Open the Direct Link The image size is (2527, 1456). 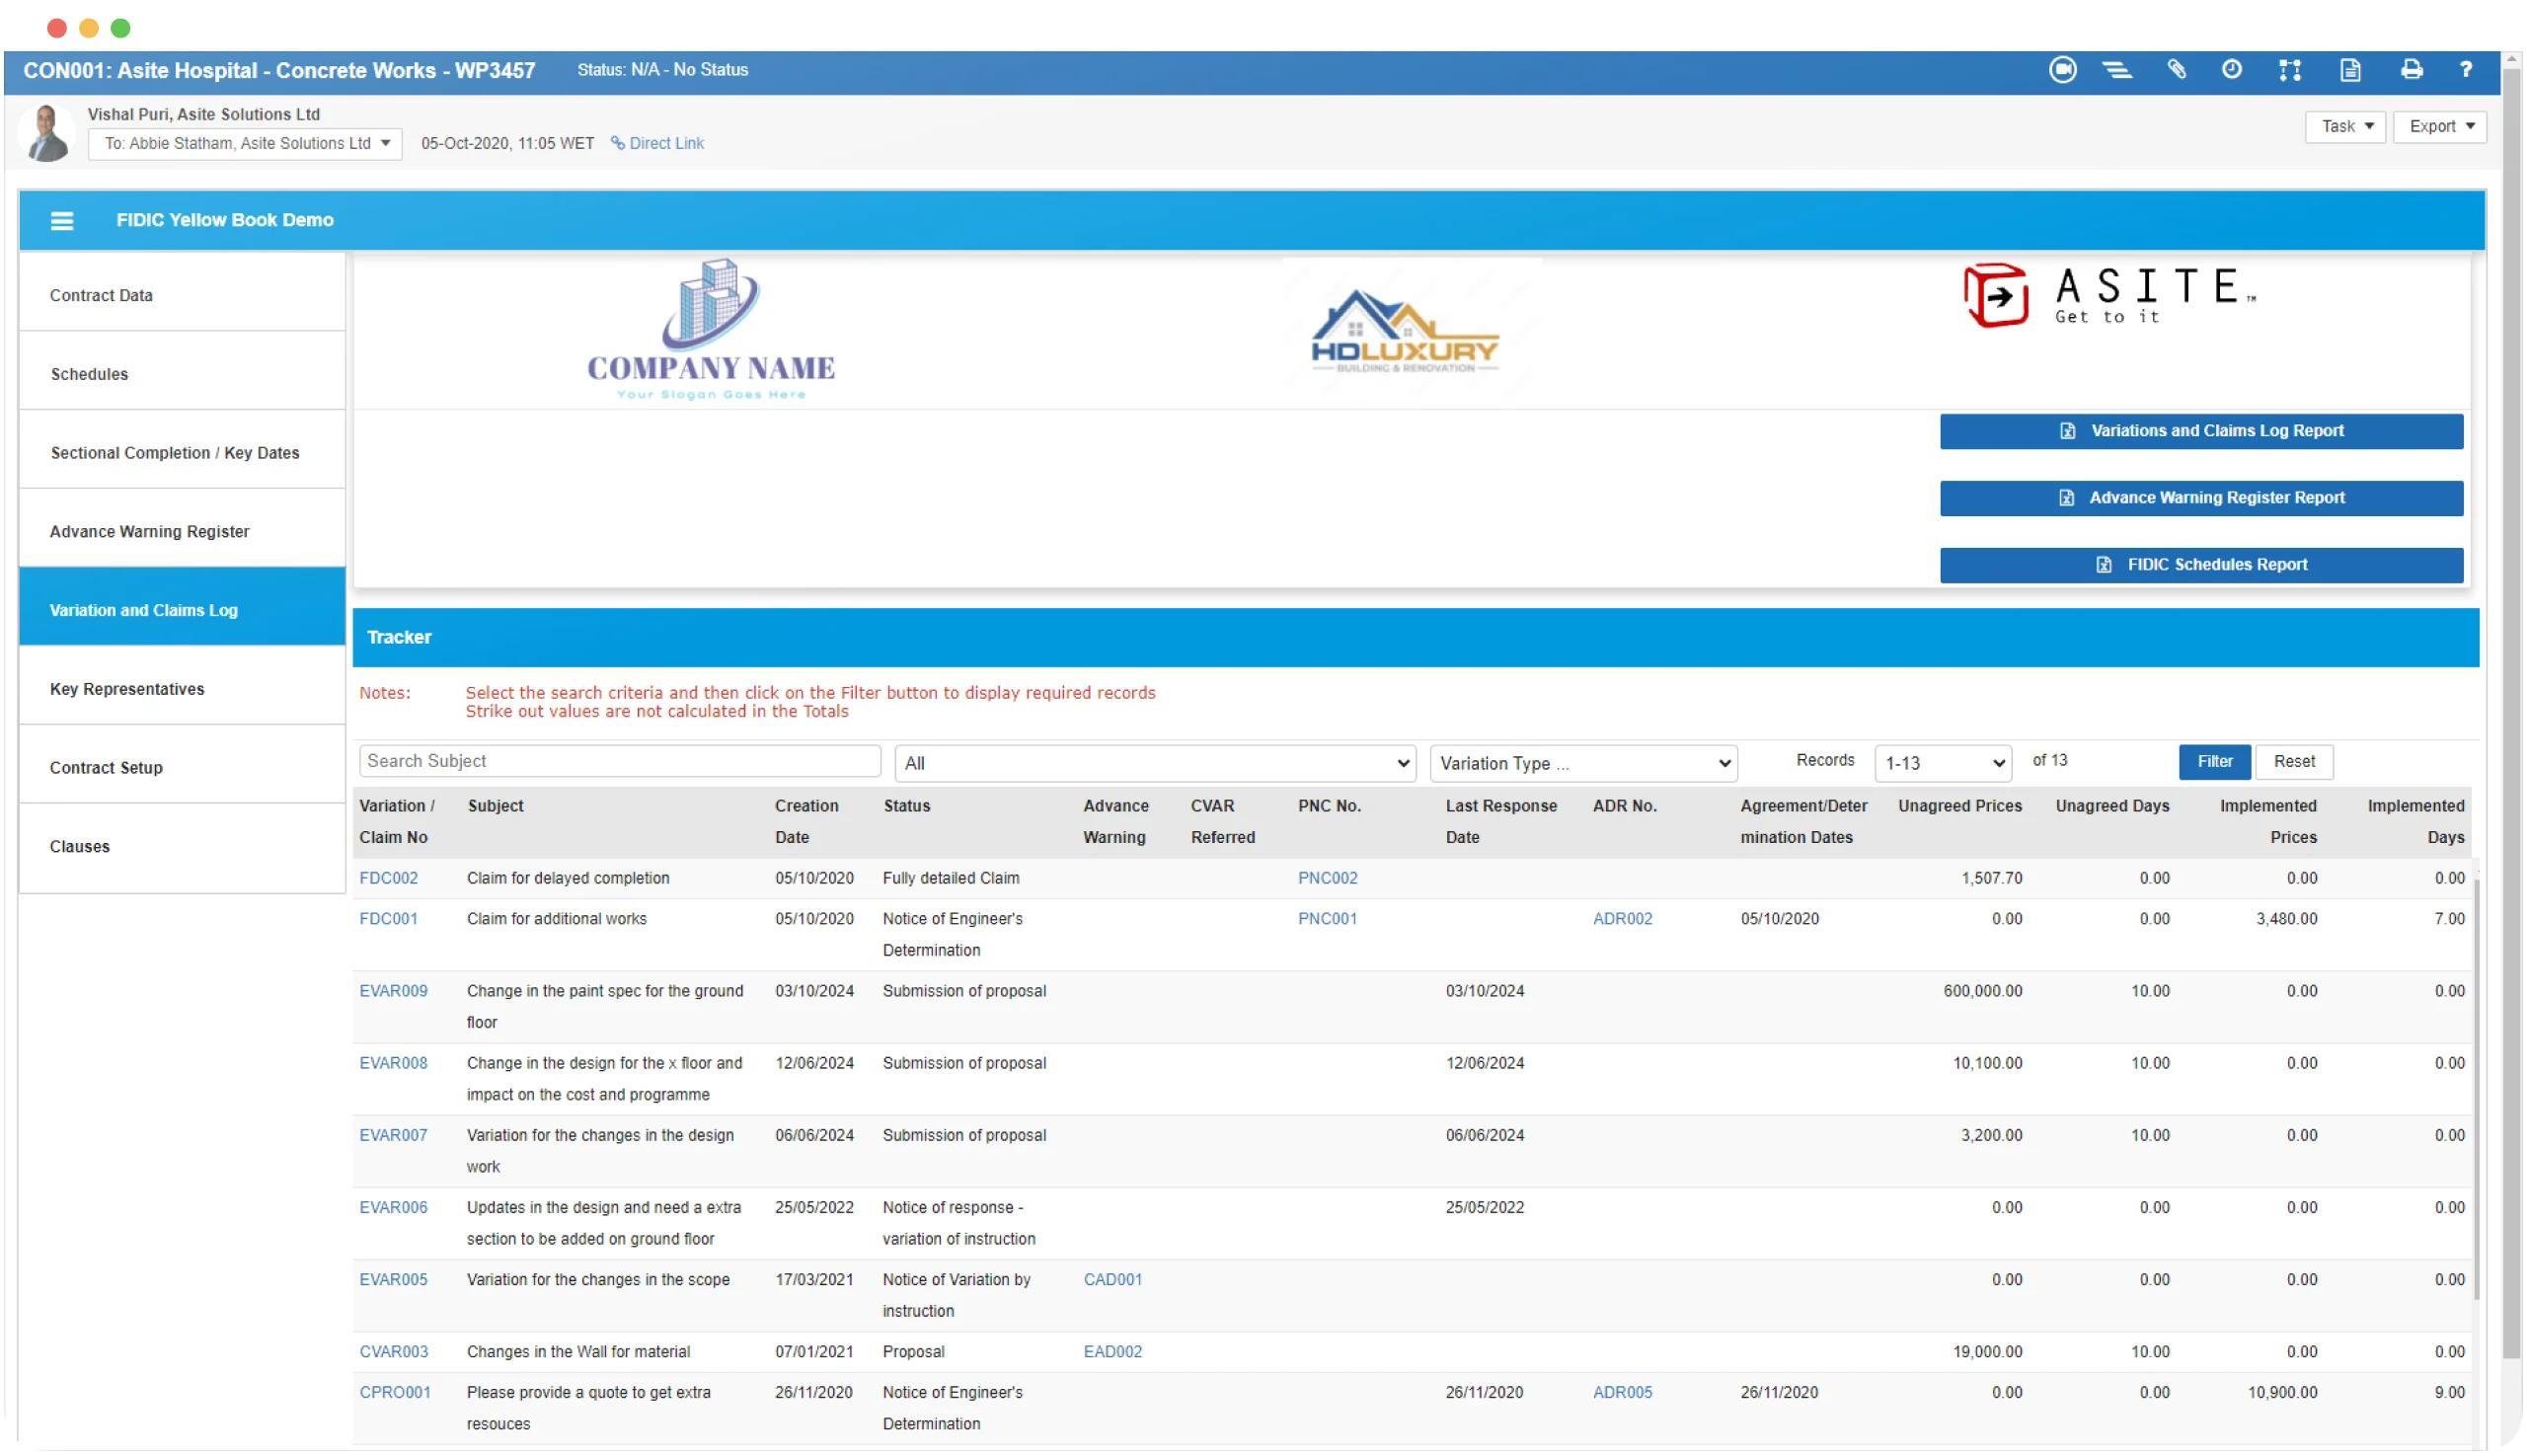[657, 143]
